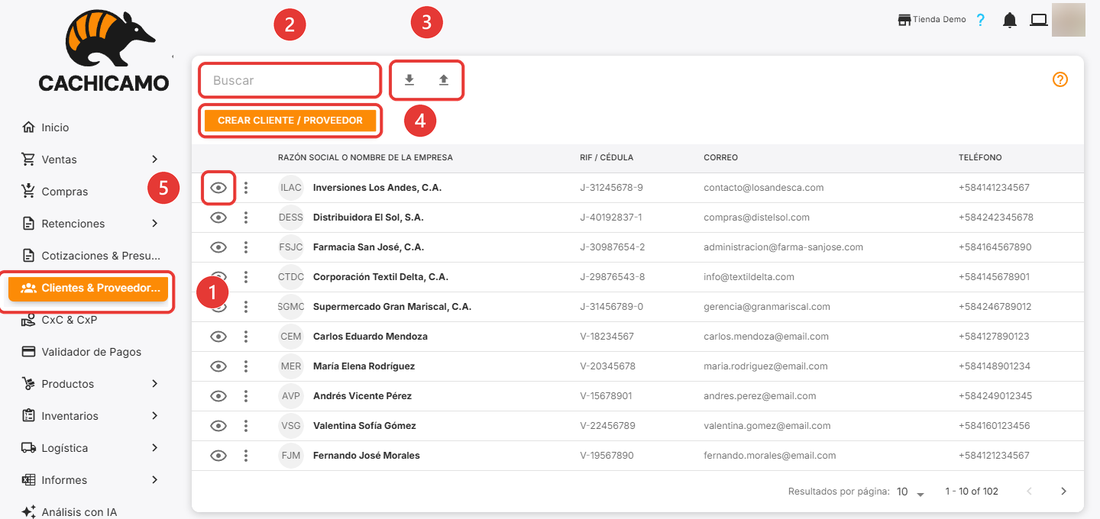Image resolution: width=1100 pixels, height=519 pixels.
Task: Open Cotizaciones & Presupuestos in sidebar
Action: (x=91, y=255)
